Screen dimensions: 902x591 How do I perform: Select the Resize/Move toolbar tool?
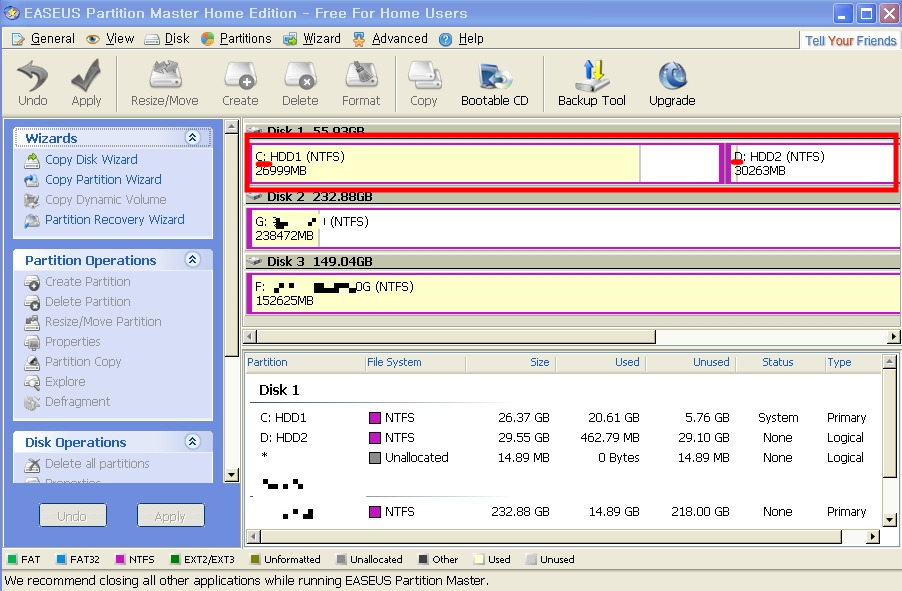[x=165, y=77]
